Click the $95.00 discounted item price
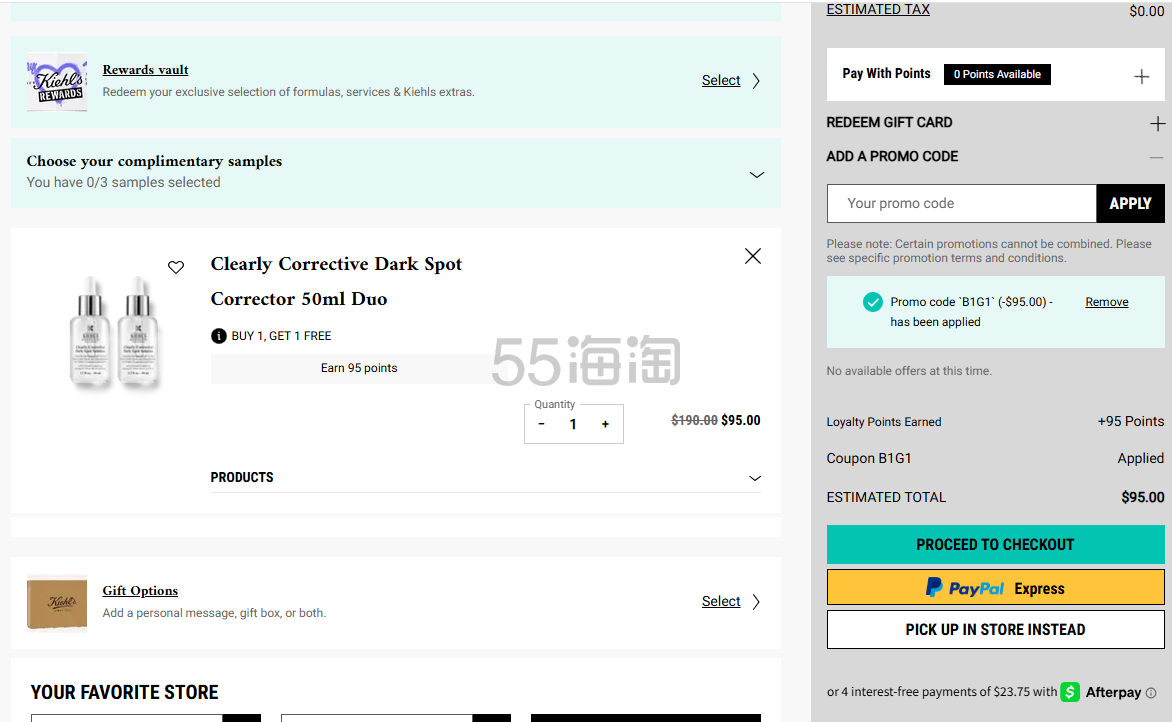 click(x=741, y=421)
